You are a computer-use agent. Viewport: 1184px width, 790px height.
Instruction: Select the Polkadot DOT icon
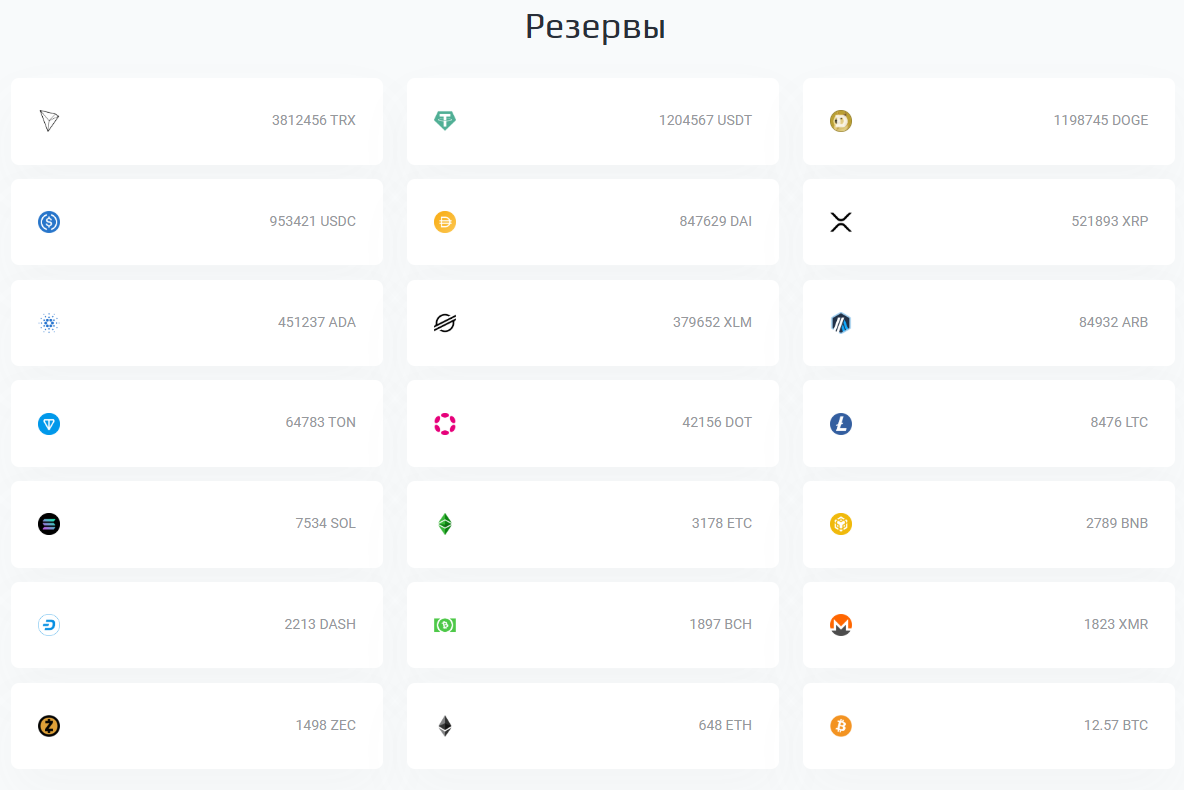coord(445,424)
